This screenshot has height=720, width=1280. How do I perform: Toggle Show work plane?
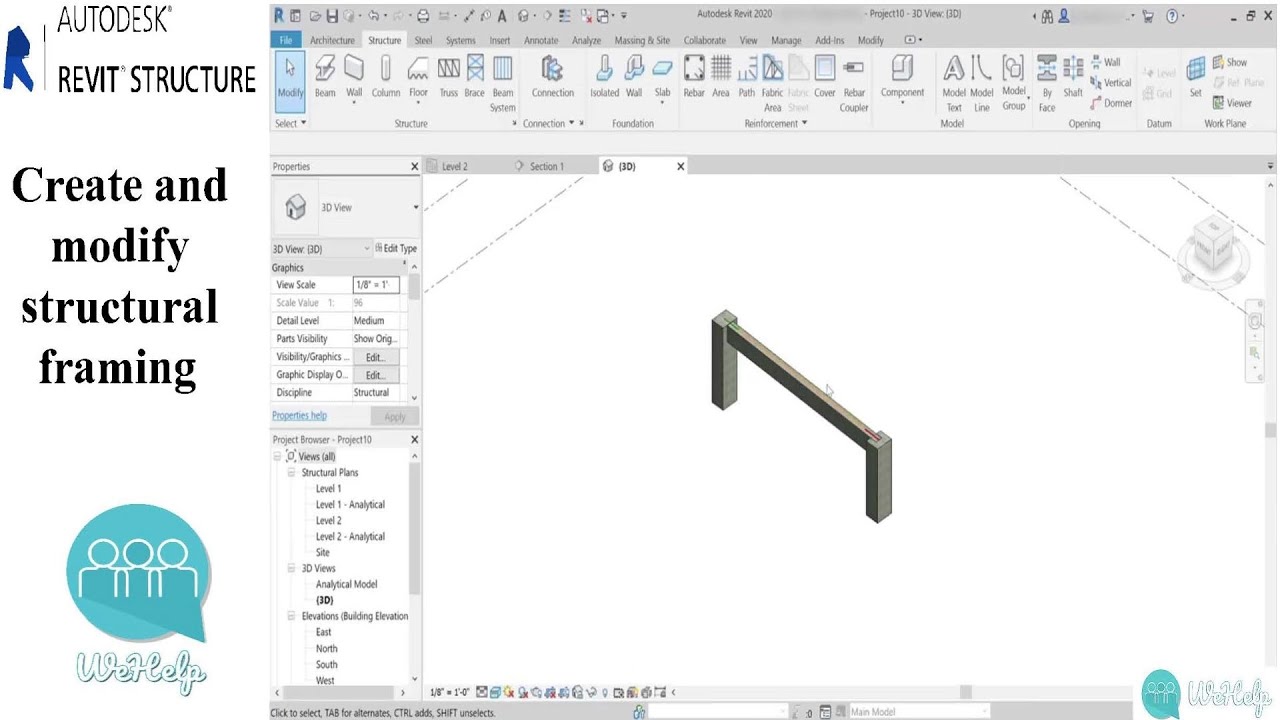(x=1230, y=62)
